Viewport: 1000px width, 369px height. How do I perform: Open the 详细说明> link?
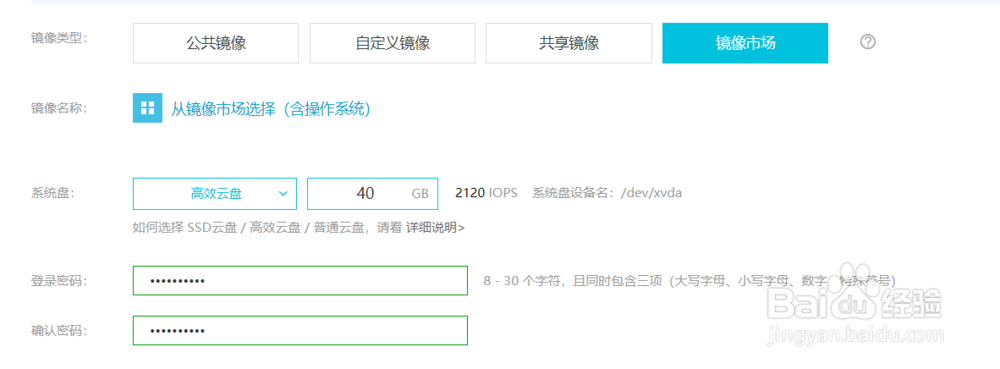coord(436,228)
